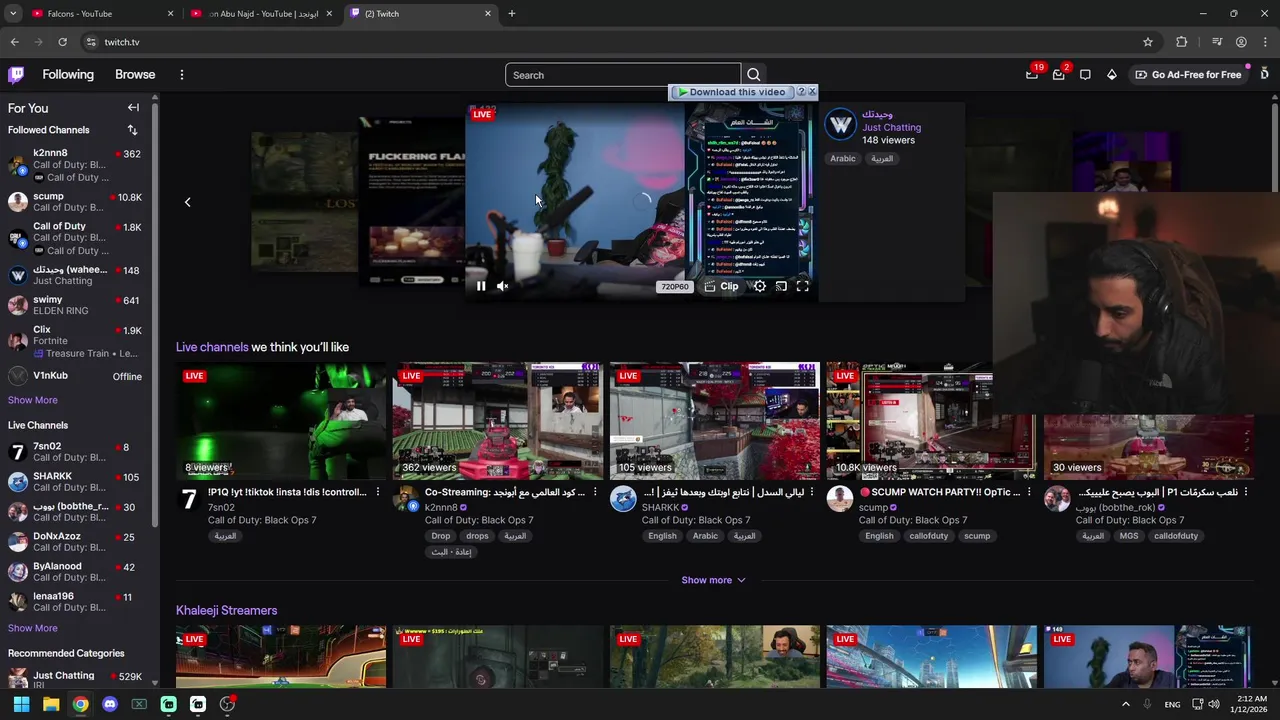Viewport: 1280px width, 720px height.
Task: Click the Just Chatting category under featured streamer
Action: (891, 127)
